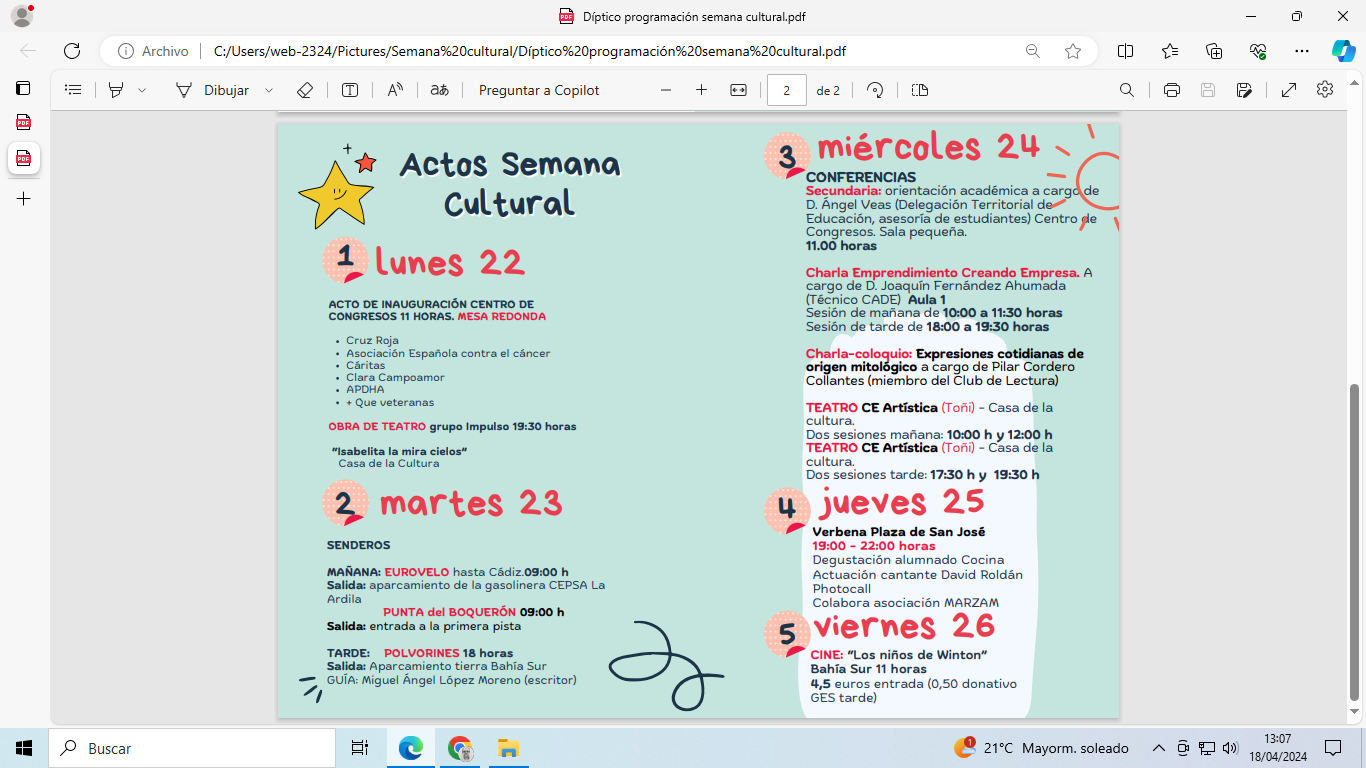Open PDF viewer settings gear
The height and width of the screenshot is (768, 1366).
click(x=1325, y=89)
